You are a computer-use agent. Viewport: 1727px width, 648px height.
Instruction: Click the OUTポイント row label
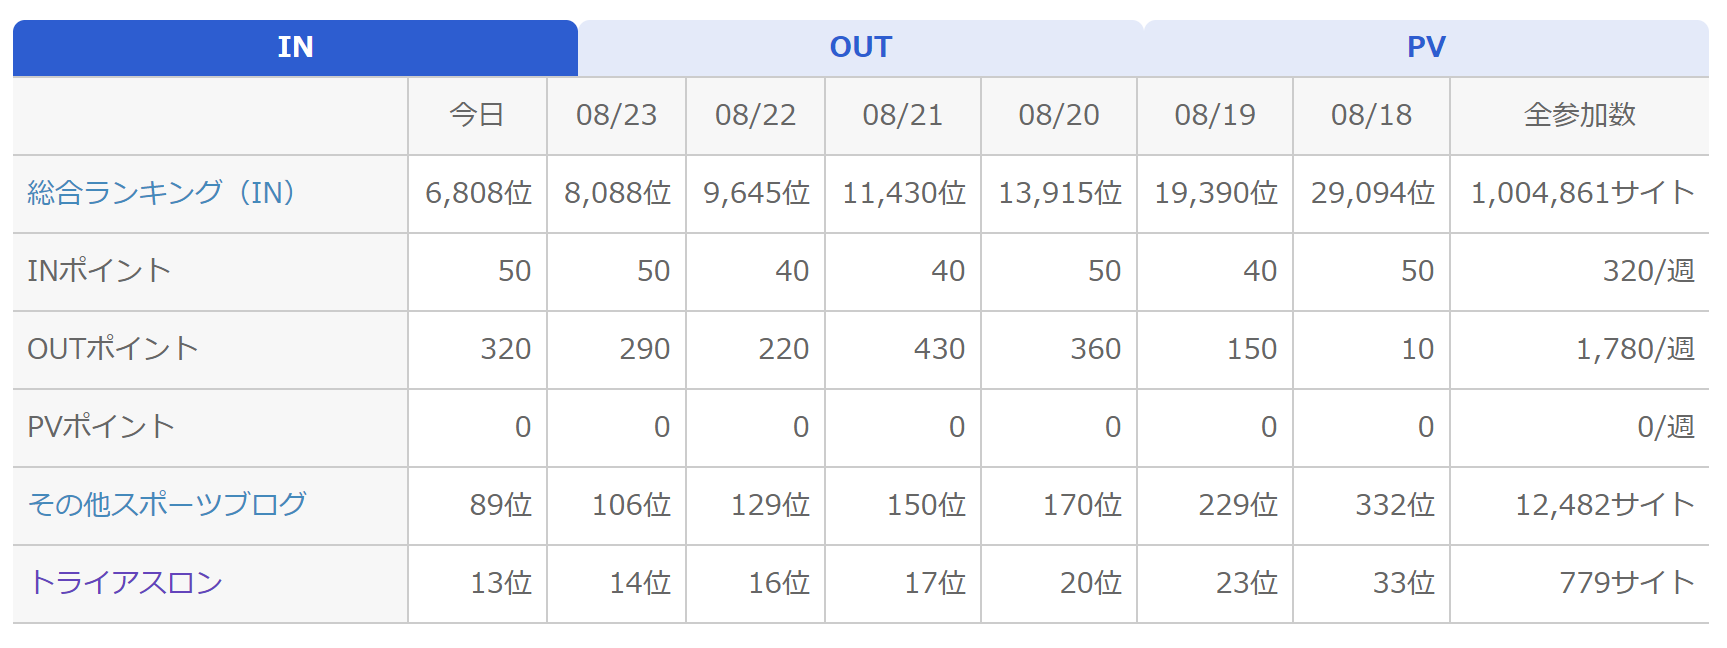[113, 348]
